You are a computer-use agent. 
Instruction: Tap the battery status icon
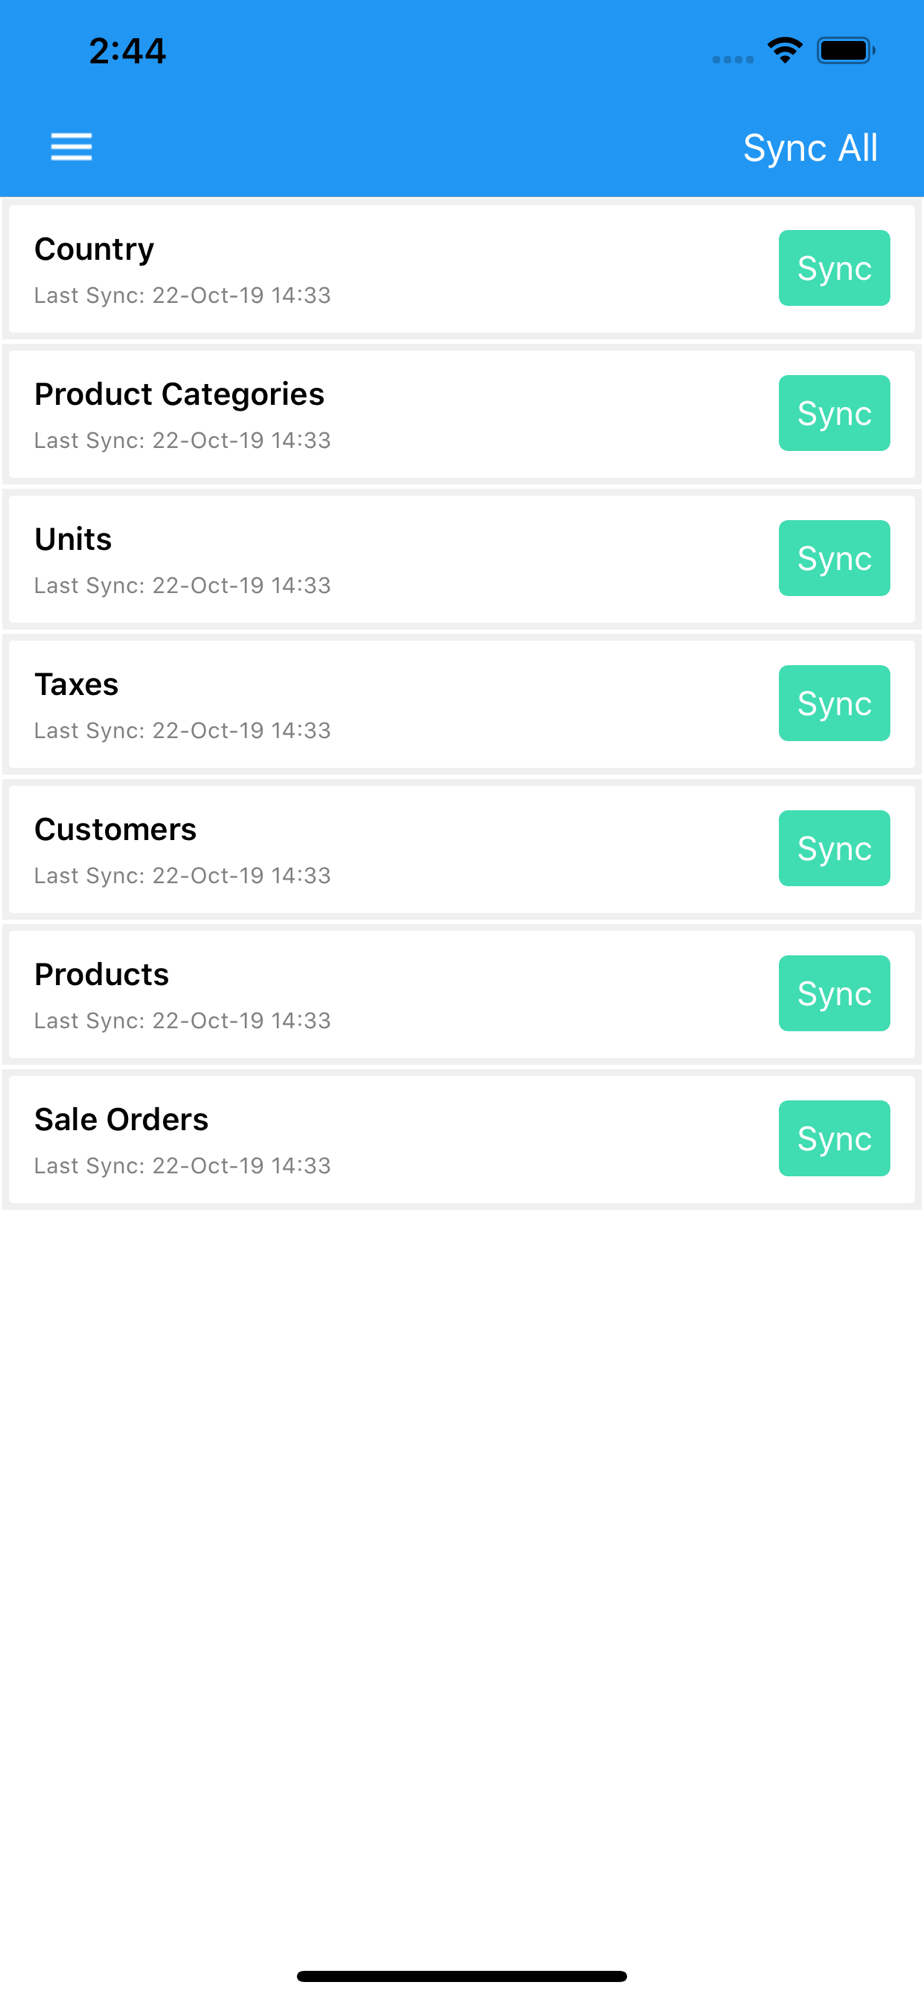[845, 50]
